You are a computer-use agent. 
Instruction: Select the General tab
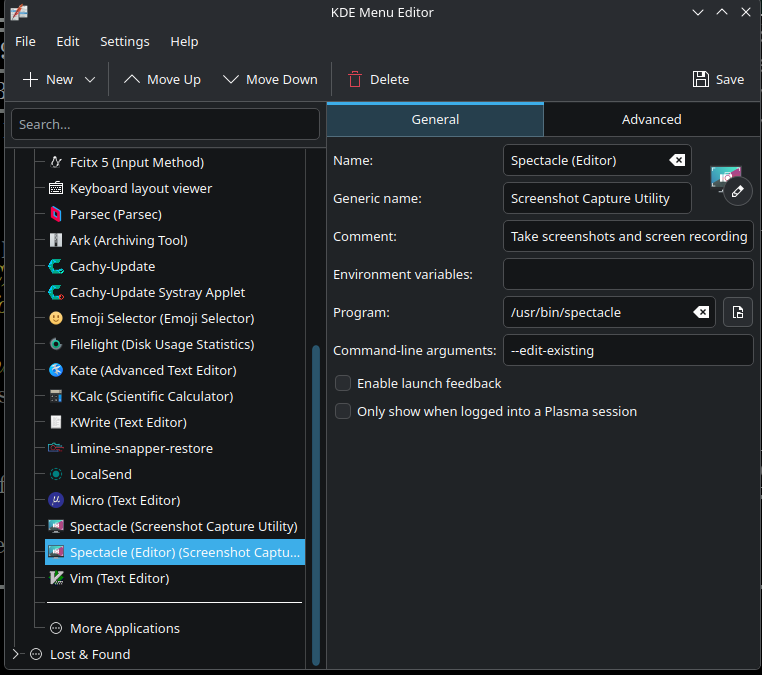[435, 120]
